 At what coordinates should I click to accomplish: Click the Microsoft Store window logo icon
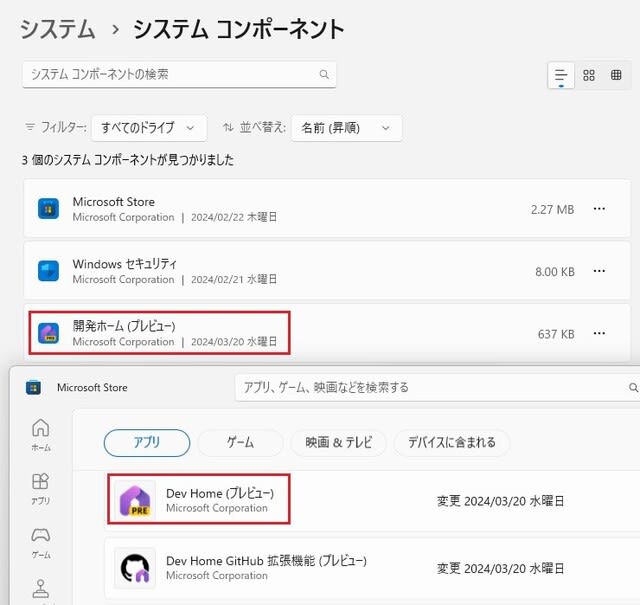point(33,387)
